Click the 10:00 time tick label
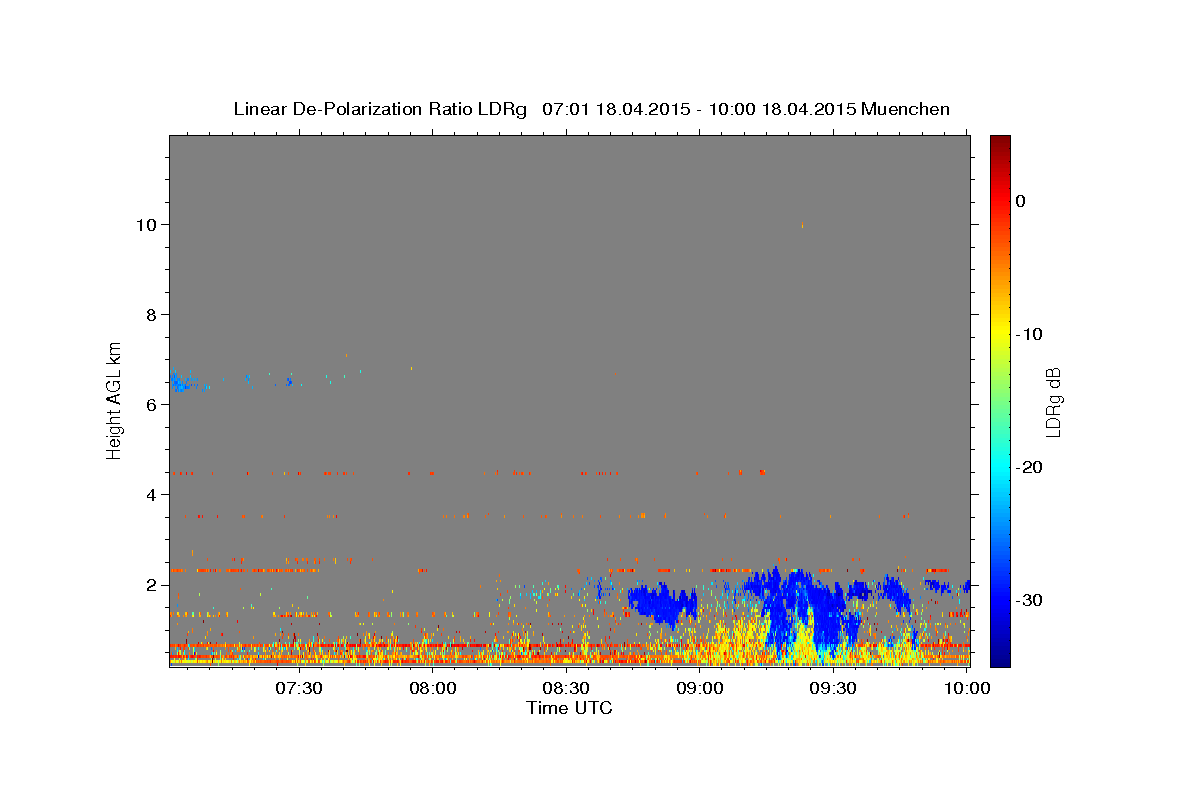1200x800 pixels. pyautogui.click(x=967, y=688)
